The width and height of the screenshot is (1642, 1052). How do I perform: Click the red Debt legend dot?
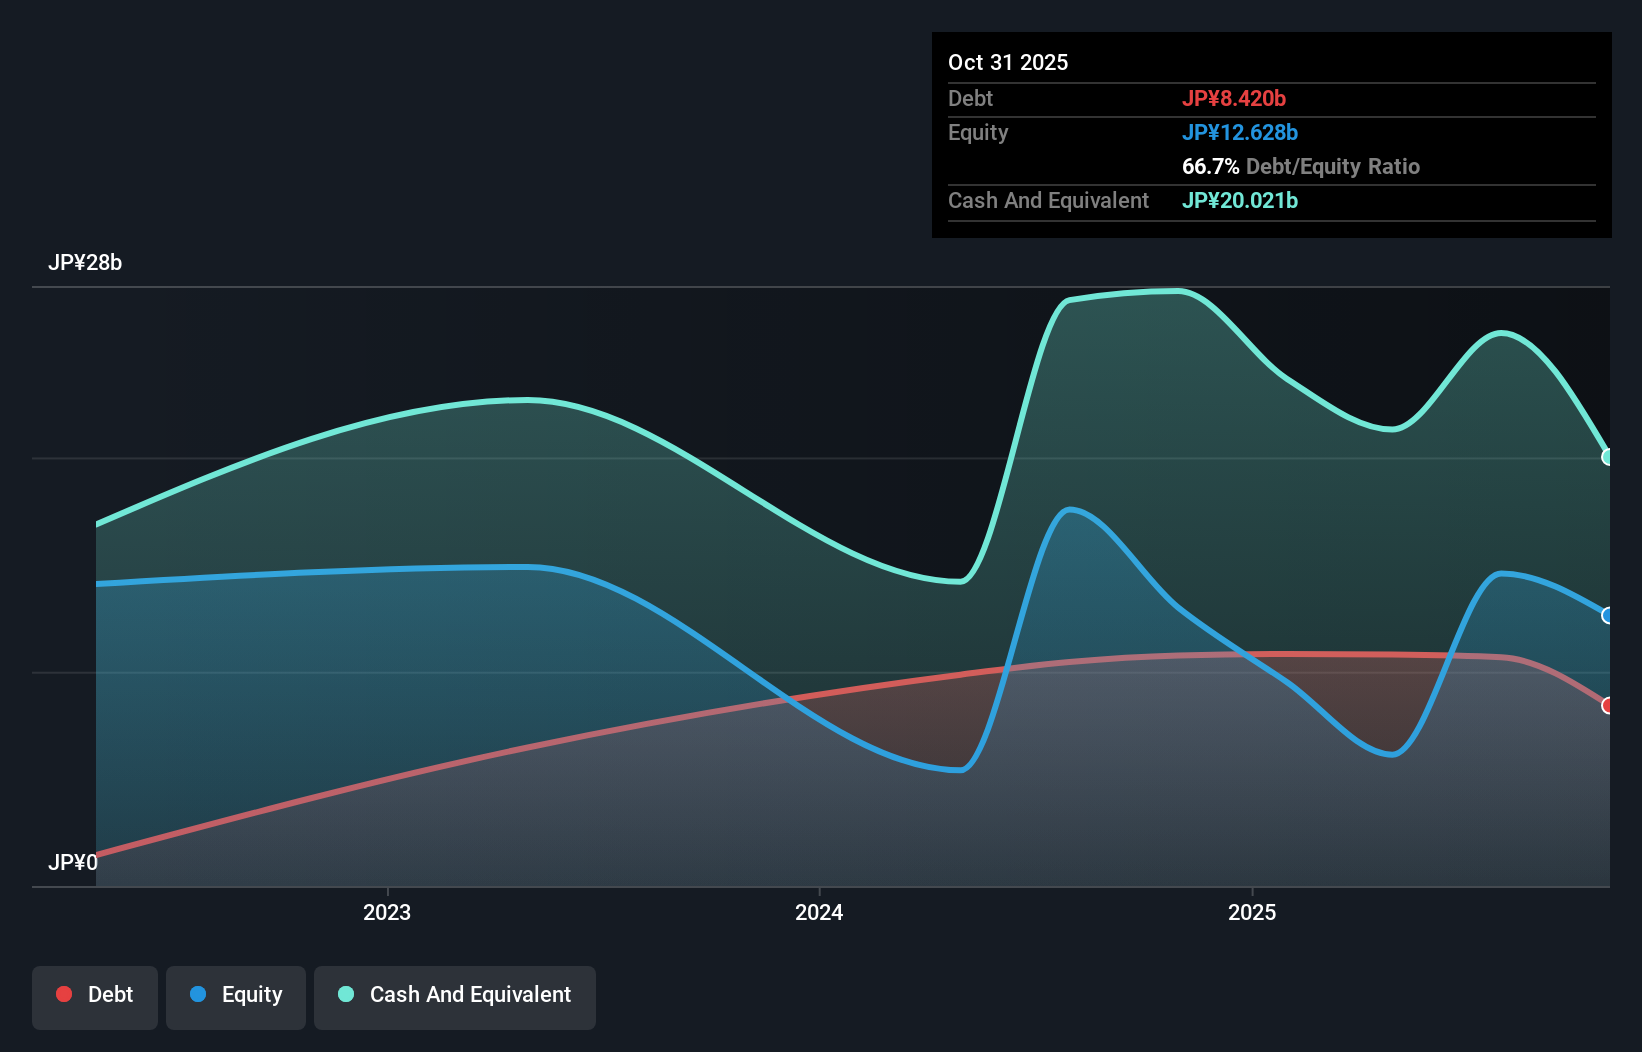(x=63, y=994)
